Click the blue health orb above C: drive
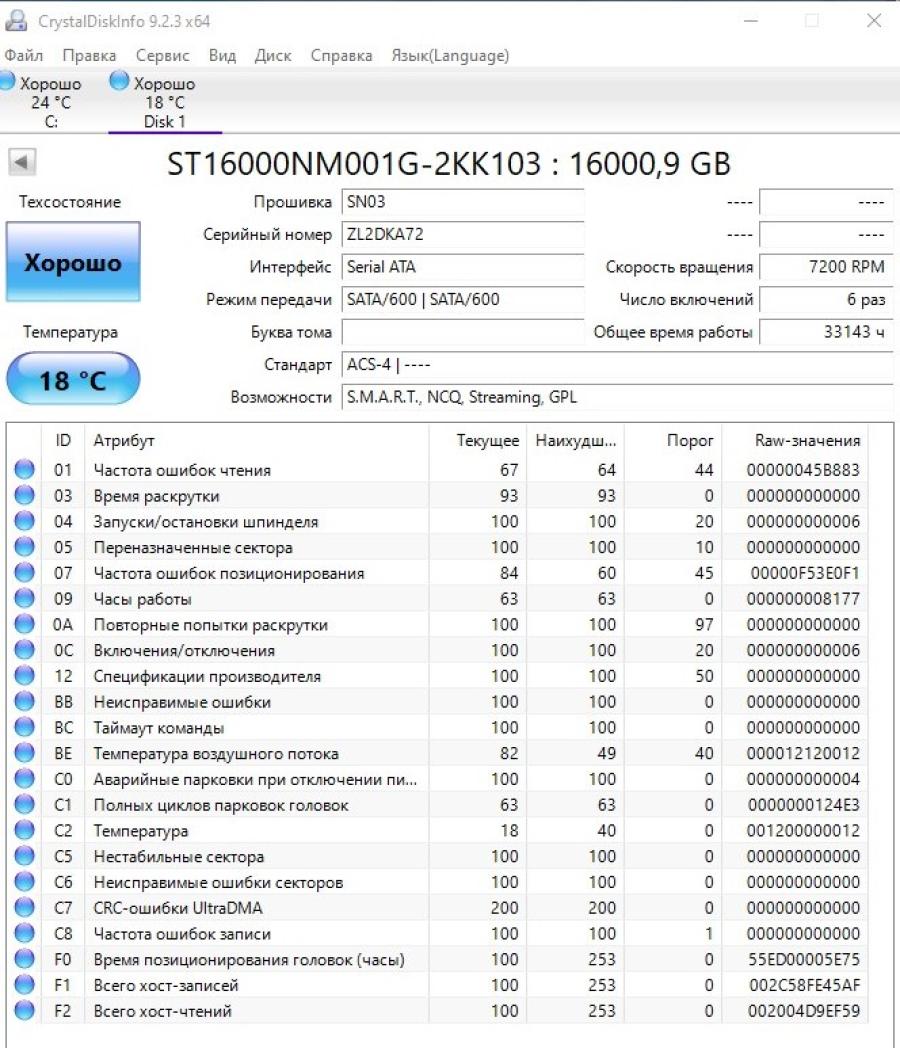 pyautogui.click(x=7, y=81)
